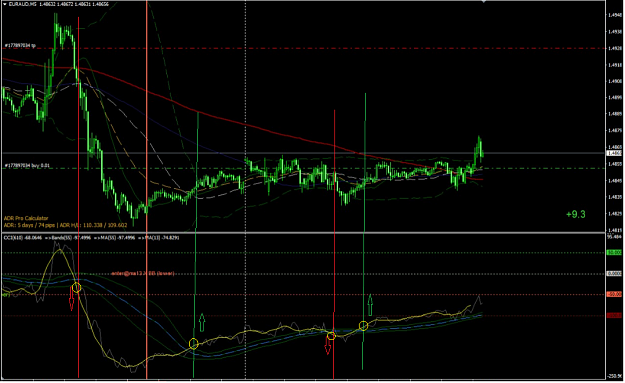This screenshot has width=625, height=383.
Task: Click the CCI indicator values label
Action: coord(91,238)
